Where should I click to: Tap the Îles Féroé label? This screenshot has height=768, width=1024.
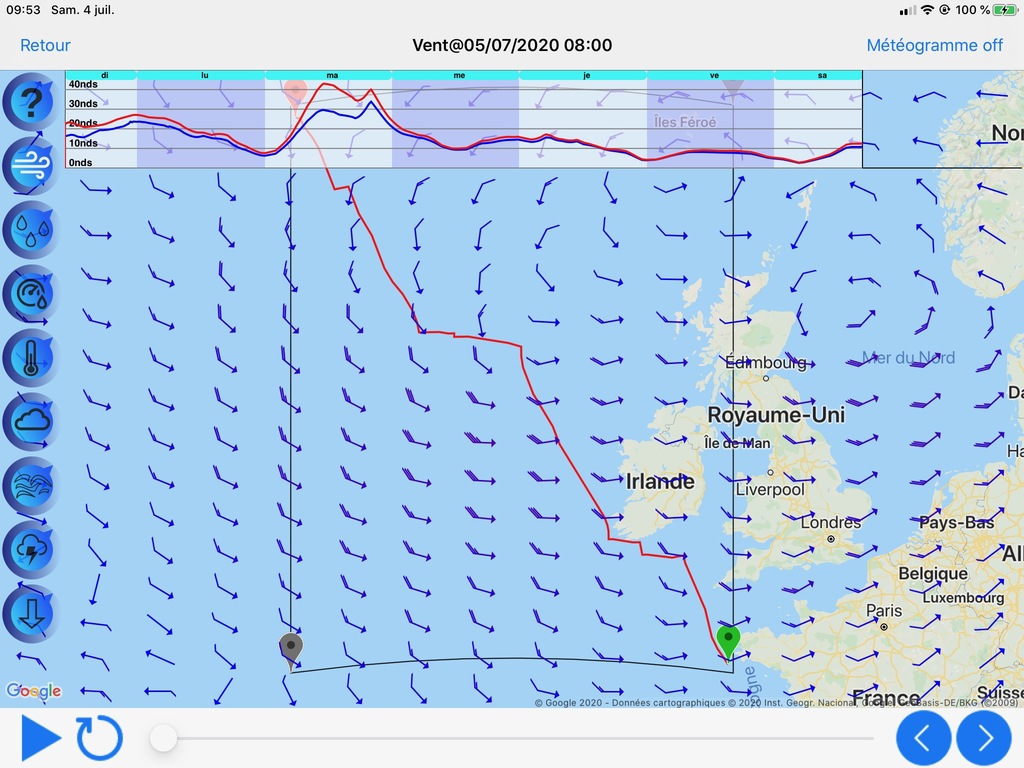tap(684, 122)
